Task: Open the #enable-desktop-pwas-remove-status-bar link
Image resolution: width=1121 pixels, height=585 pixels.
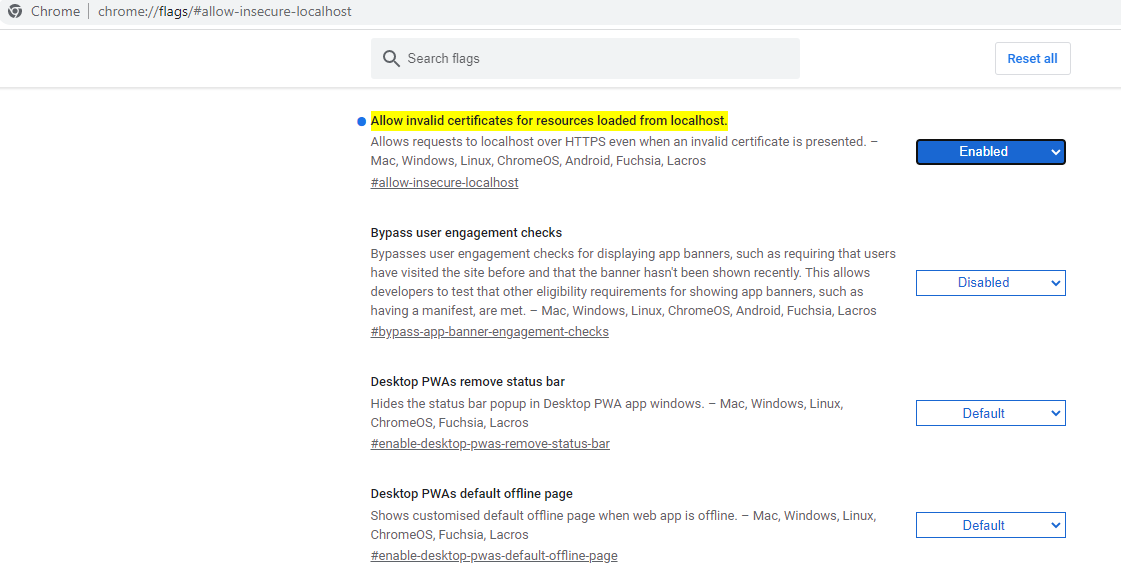Action: coord(490,443)
